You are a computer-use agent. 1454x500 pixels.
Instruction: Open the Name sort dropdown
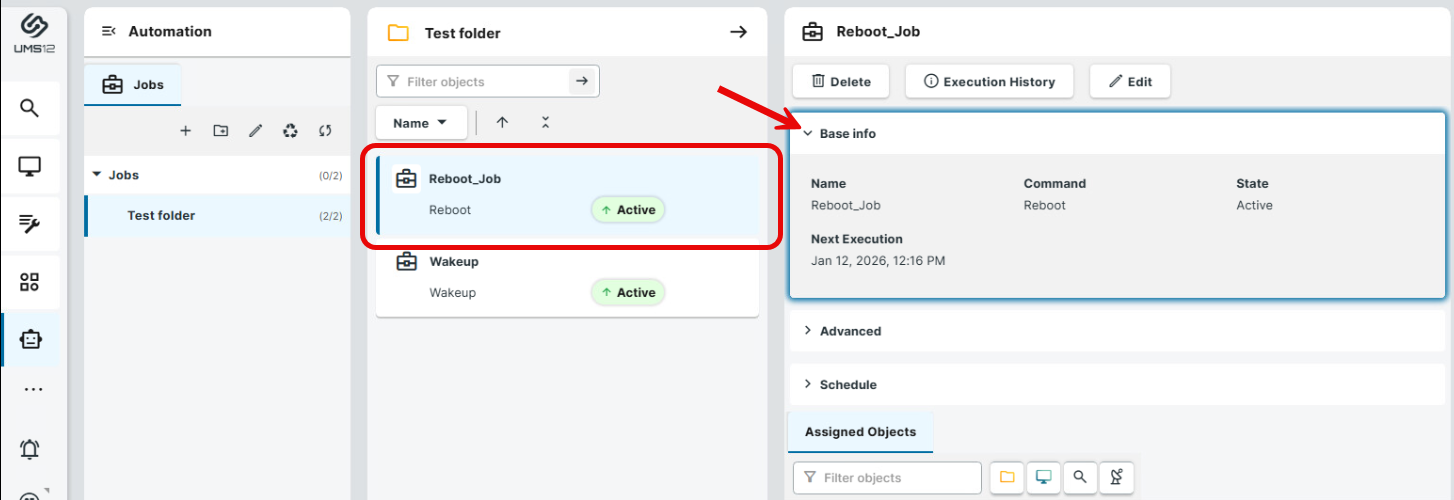coord(420,123)
